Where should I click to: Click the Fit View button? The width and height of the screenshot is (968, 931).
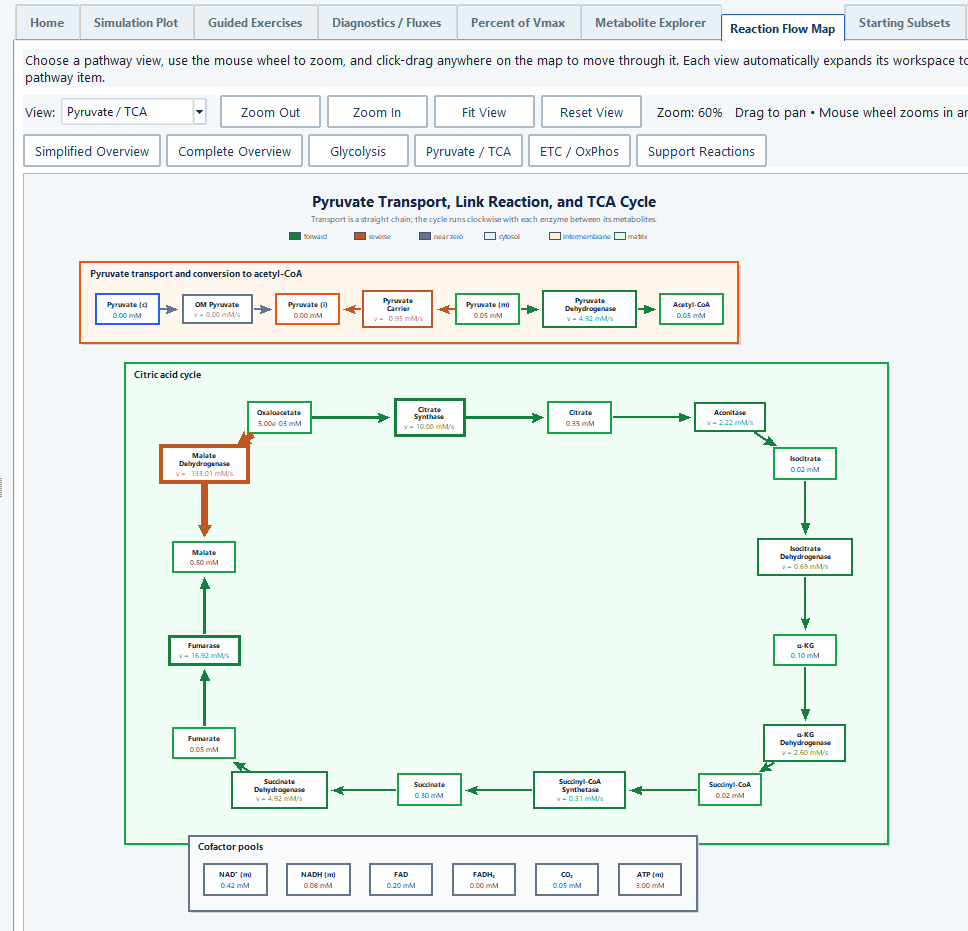[484, 112]
